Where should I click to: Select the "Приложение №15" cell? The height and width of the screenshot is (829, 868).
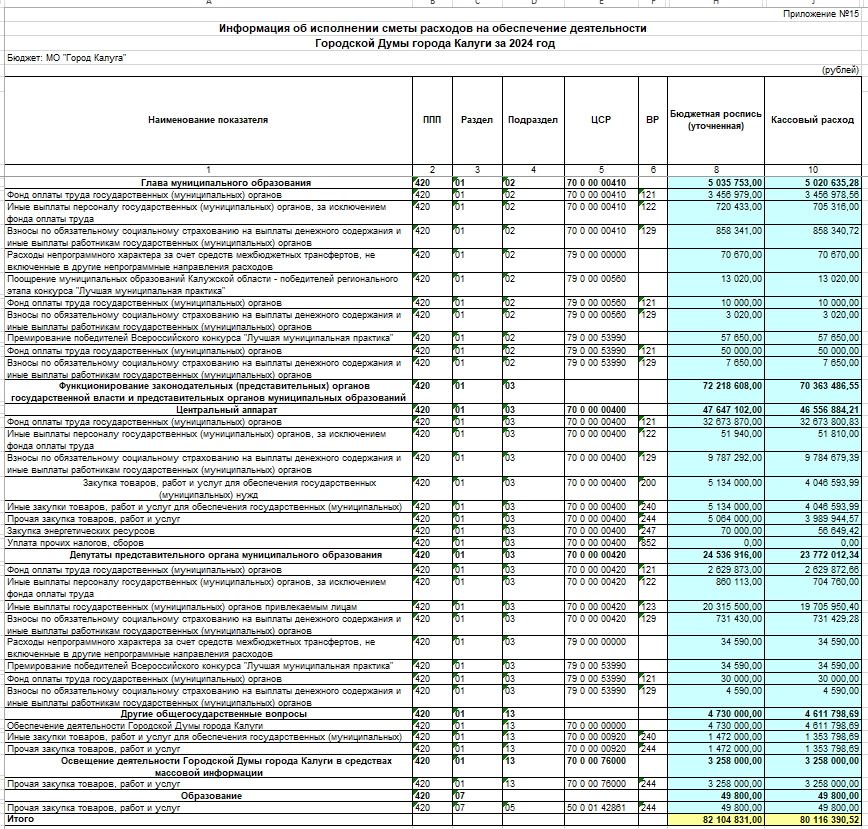(820, 13)
